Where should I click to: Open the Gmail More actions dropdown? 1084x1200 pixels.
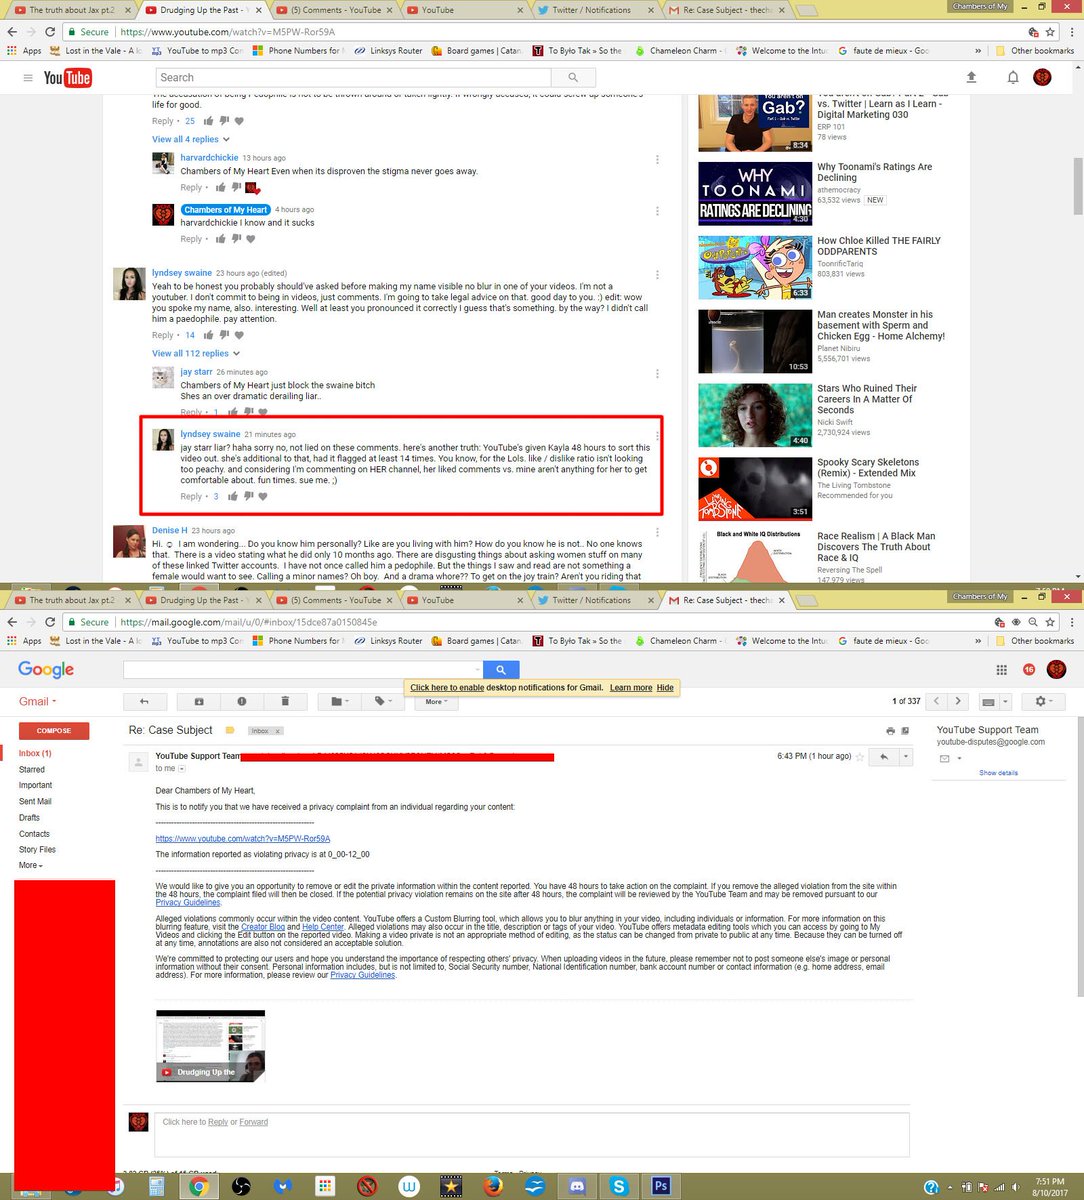click(438, 701)
